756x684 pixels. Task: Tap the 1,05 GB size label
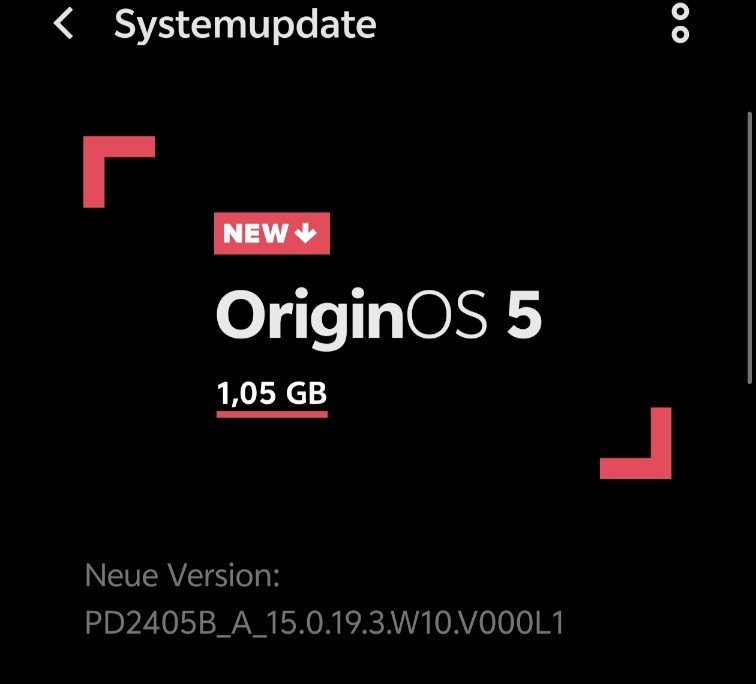point(272,393)
